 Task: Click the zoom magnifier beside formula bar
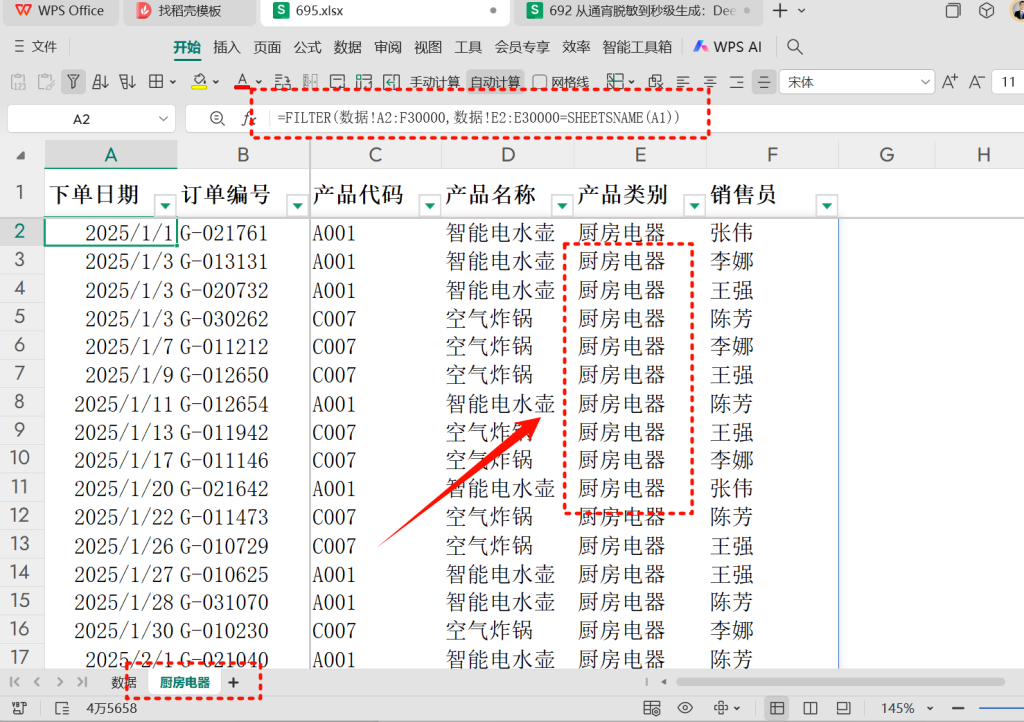pos(217,119)
